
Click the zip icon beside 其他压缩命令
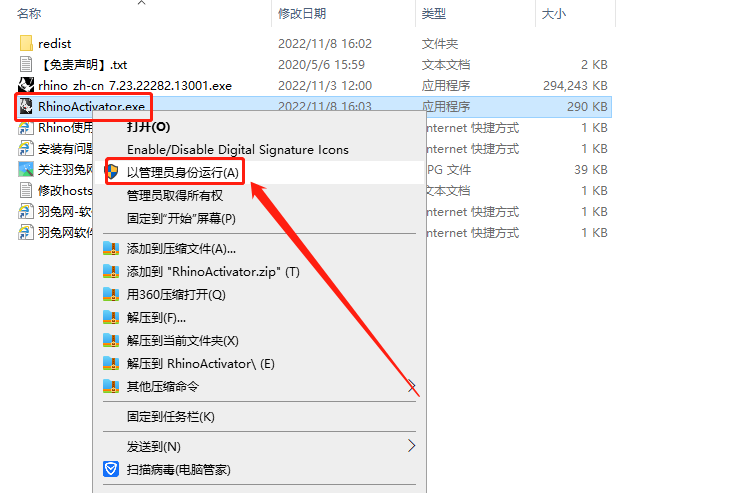pyautogui.click(x=111, y=387)
